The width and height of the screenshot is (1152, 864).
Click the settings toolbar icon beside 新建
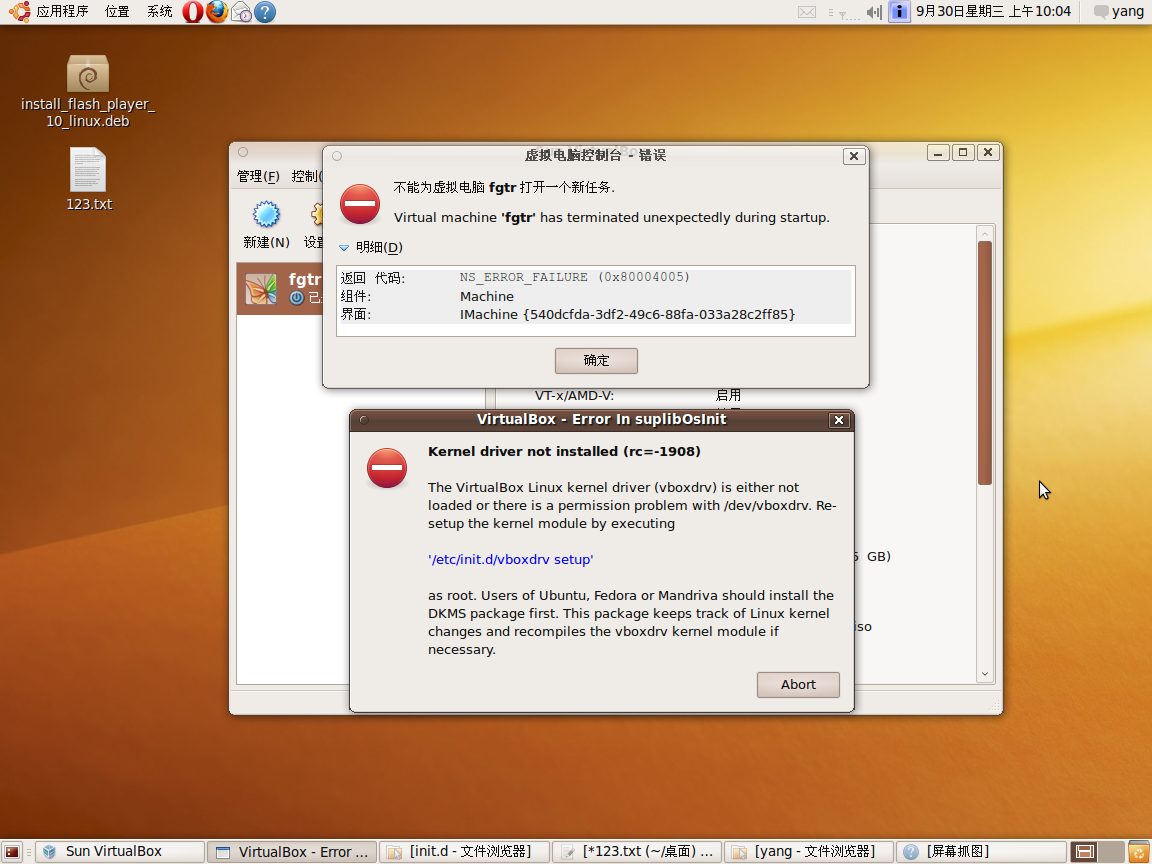coord(314,225)
